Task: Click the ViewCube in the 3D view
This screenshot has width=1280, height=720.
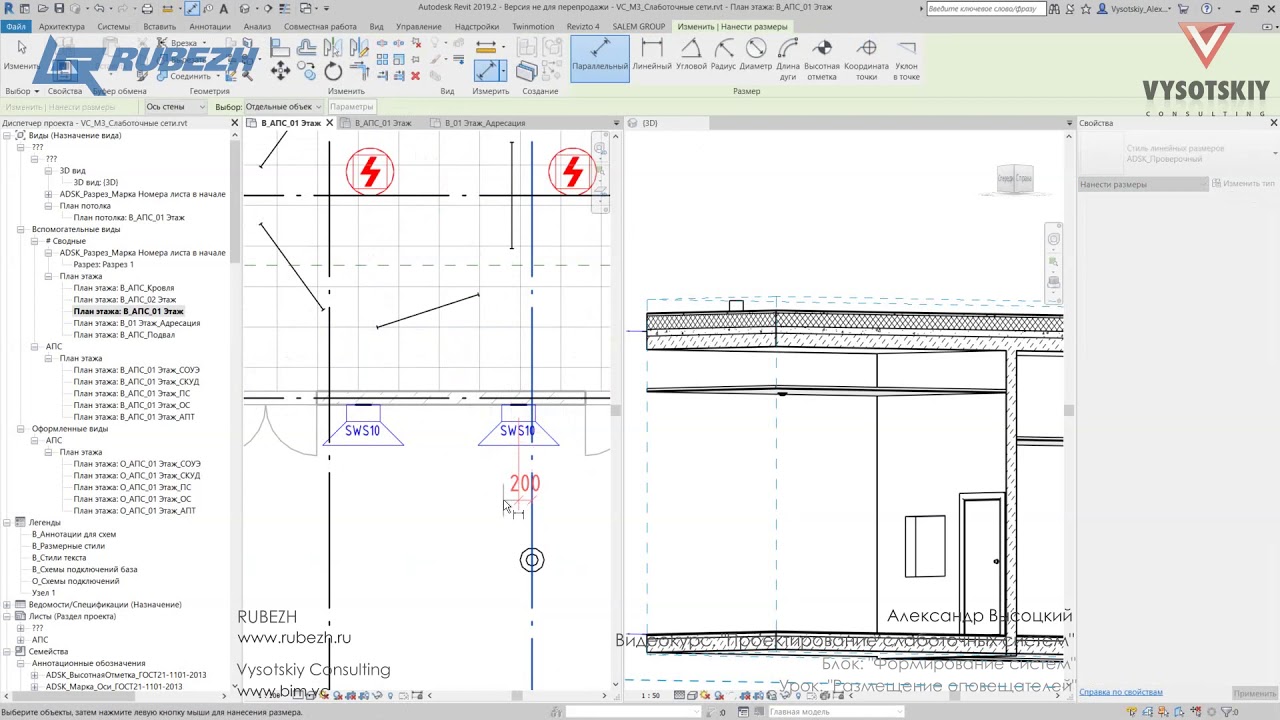Action: coord(1015,179)
